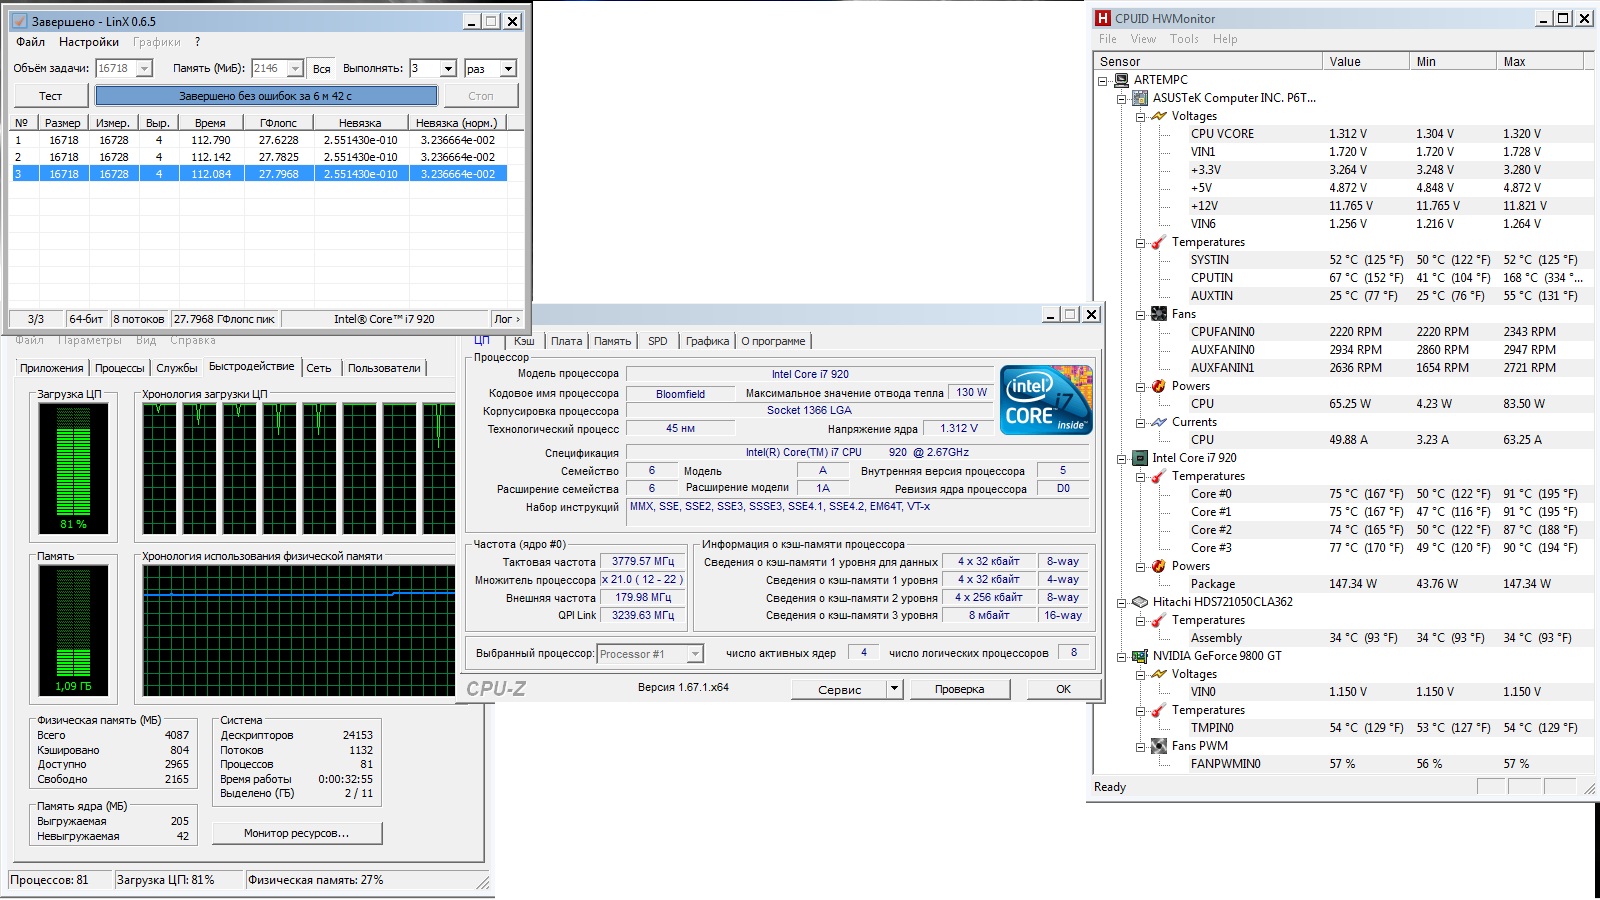Collapse the Intel Core i7 920 node
Screen dimensions: 1600x900
coord(1122,459)
